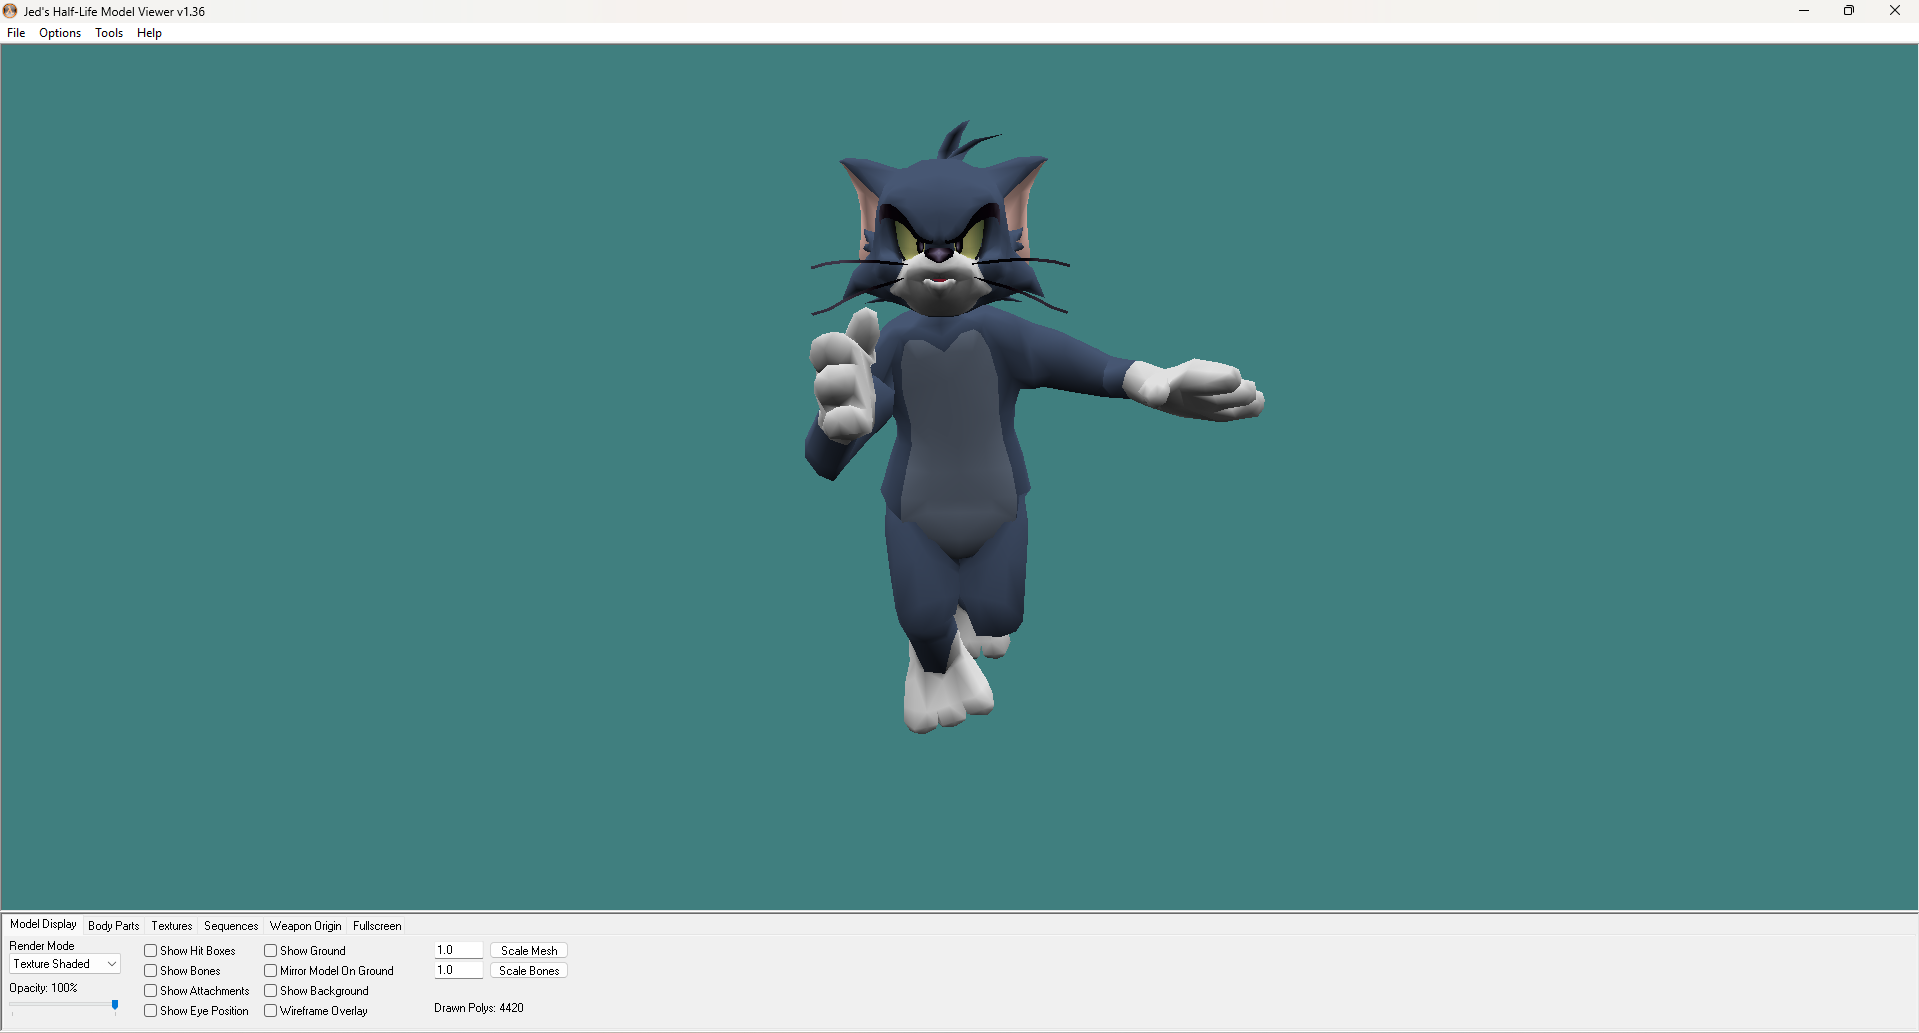Restore down the Model Viewer window

(1849, 11)
